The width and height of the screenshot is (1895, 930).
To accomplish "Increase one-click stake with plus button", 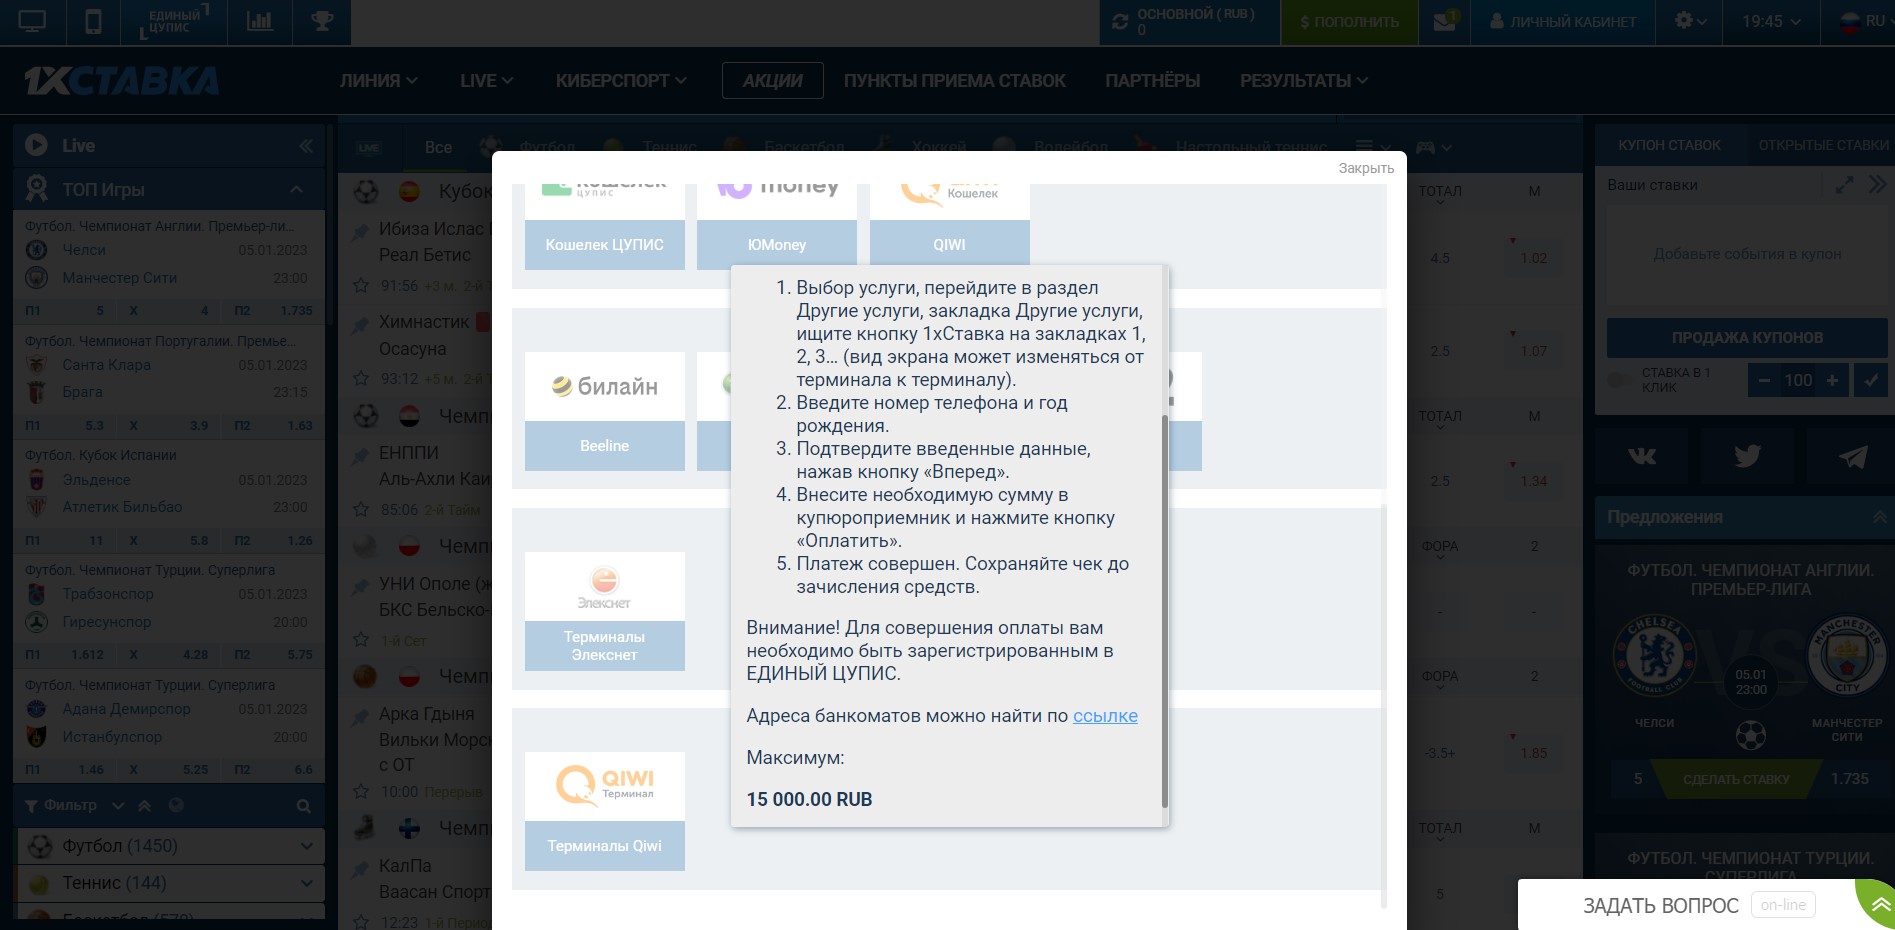I will [1832, 380].
